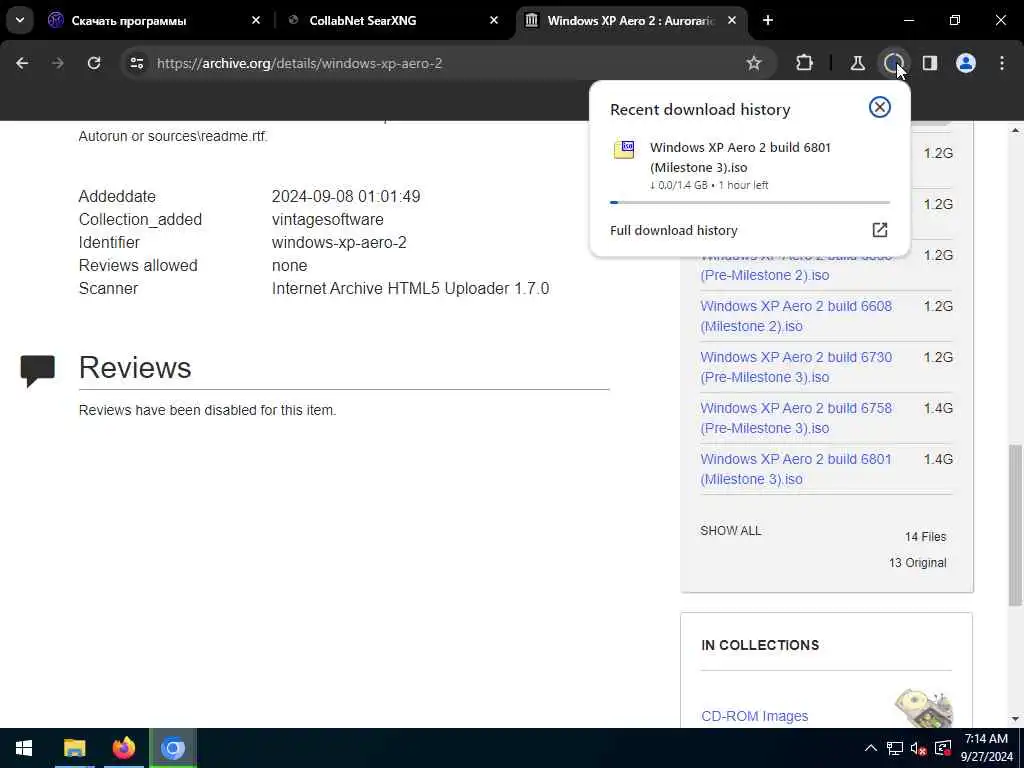This screenshot has height=768, width=1024.
Task: Bookmark this page with the star icon
Action: click(754, 63)
